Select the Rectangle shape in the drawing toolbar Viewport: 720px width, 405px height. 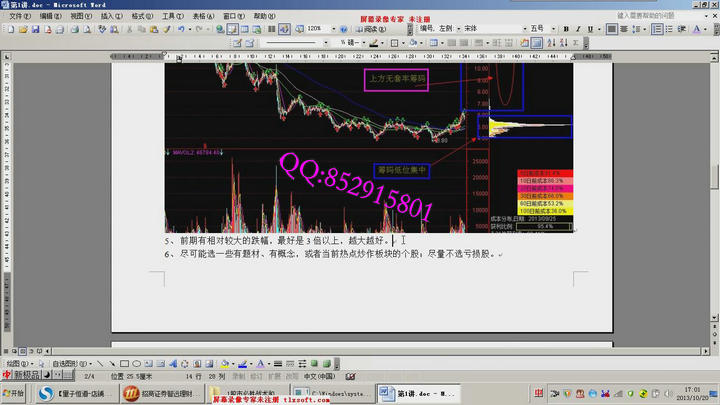coord(123,363)
